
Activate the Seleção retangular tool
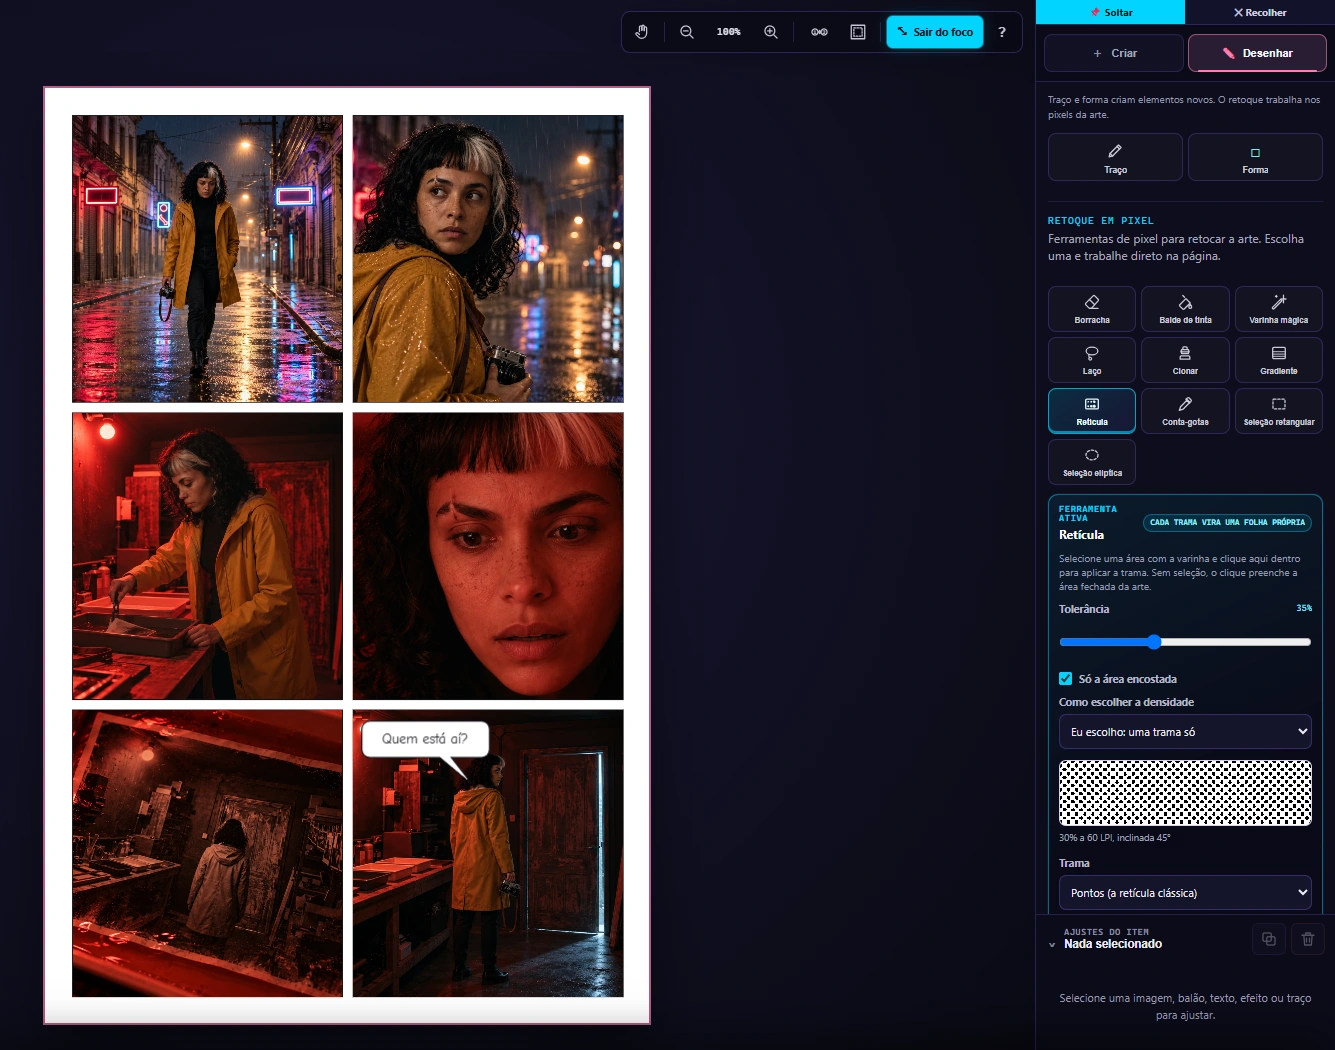coord(1279,411)
